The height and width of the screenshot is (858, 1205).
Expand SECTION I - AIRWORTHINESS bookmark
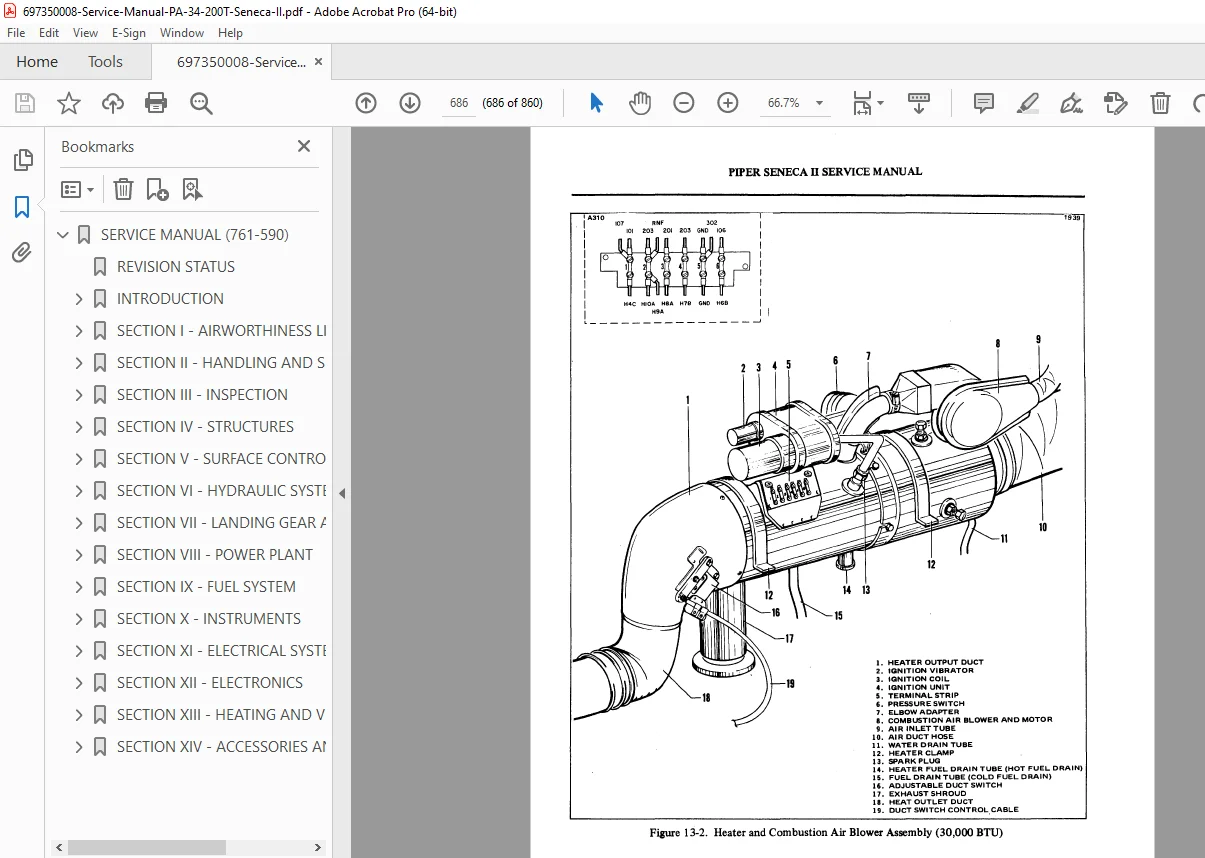(x=80, y=331)
